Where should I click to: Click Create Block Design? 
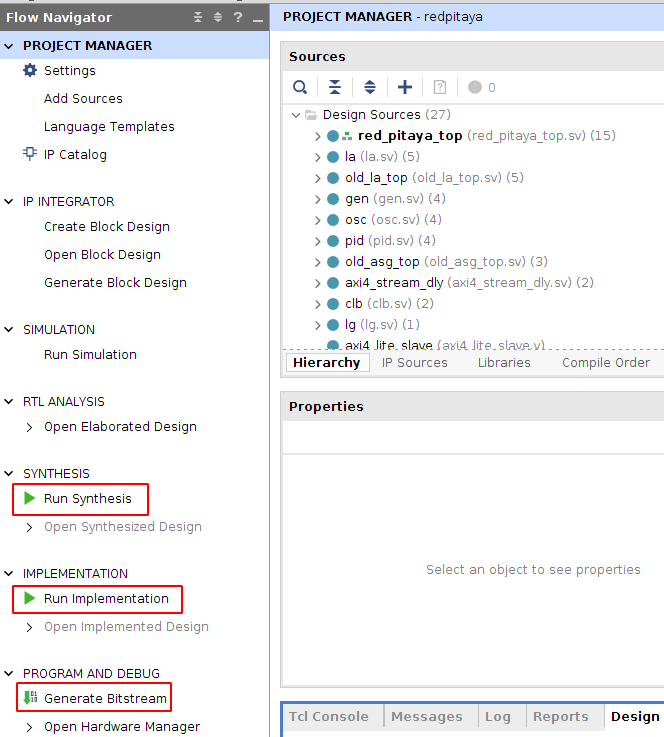point(107,227)
